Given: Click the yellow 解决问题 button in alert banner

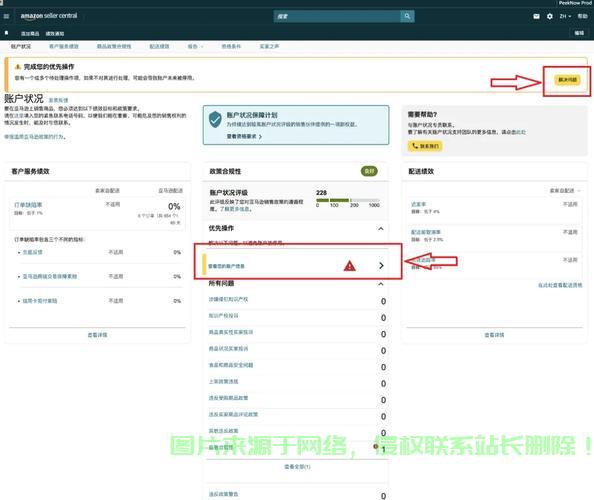Looking at the screenshot, I should click(x=567, y=80).
